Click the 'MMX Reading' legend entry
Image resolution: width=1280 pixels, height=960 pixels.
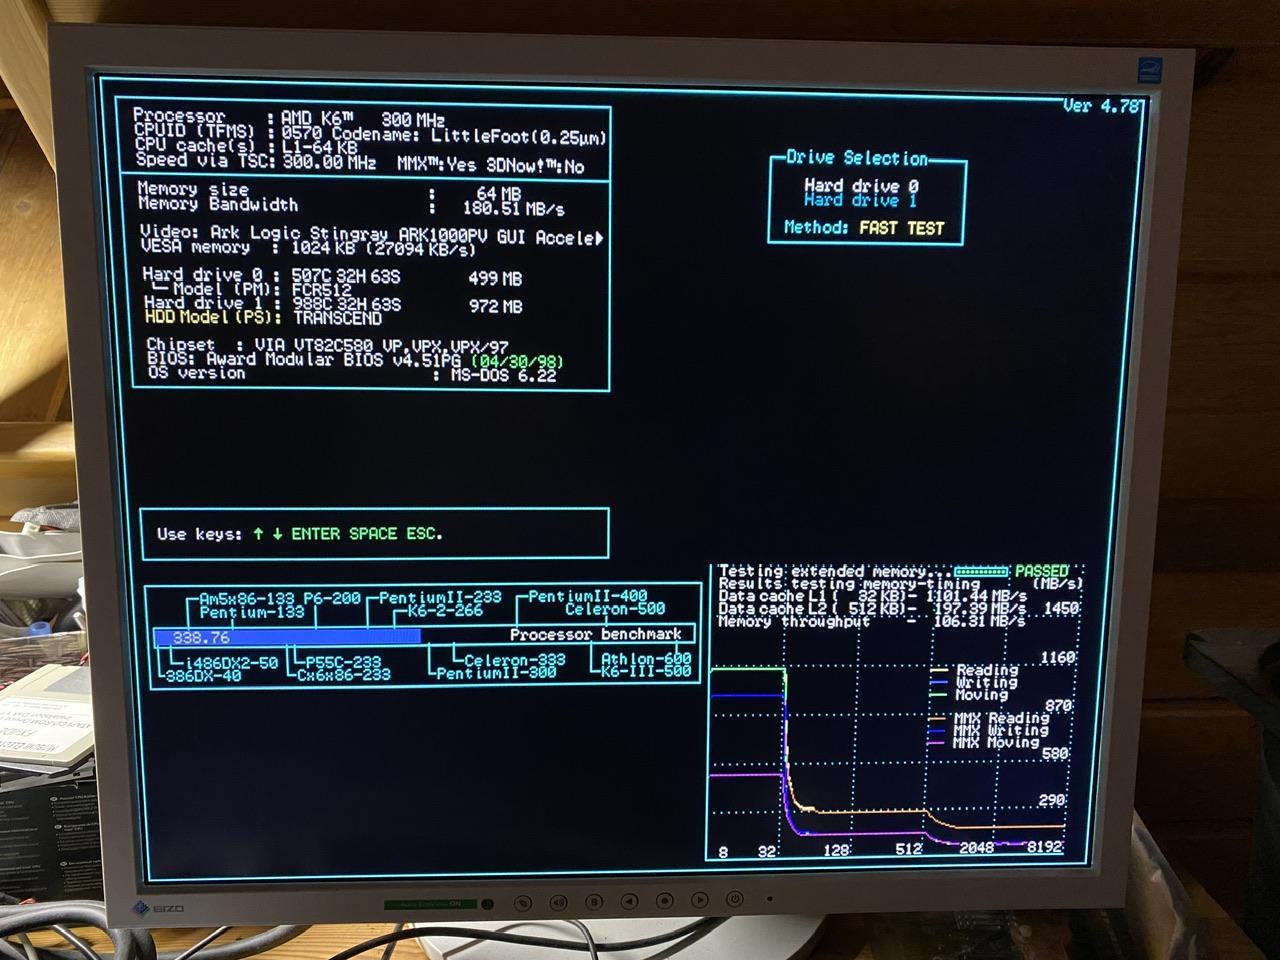(1001, 718)
